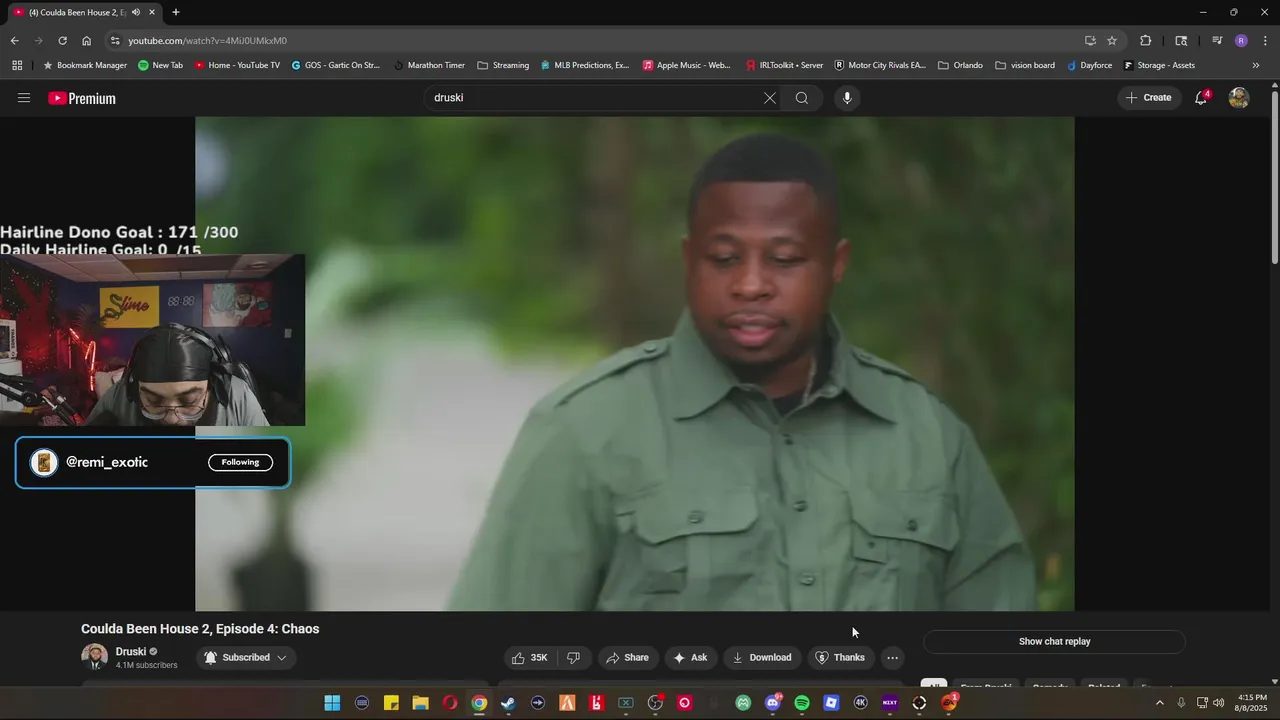This screenshot has width=1280, height=720.
Task: Go to YouTube Premium home logo
Action: (x=82, y=98)
